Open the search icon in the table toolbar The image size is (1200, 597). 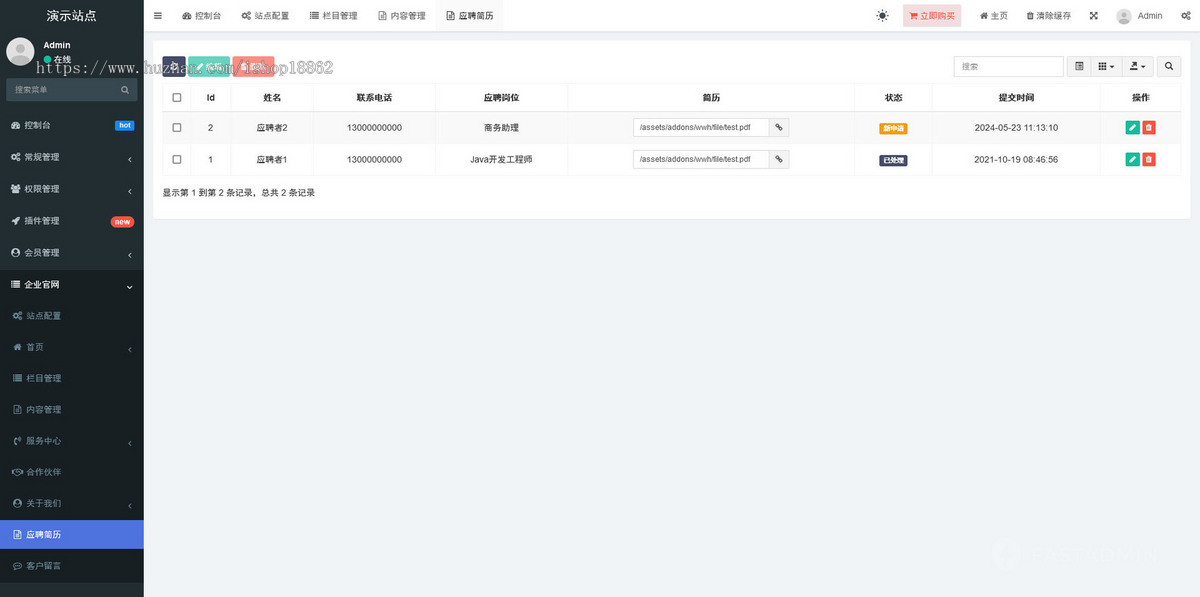pos(1168,66)
